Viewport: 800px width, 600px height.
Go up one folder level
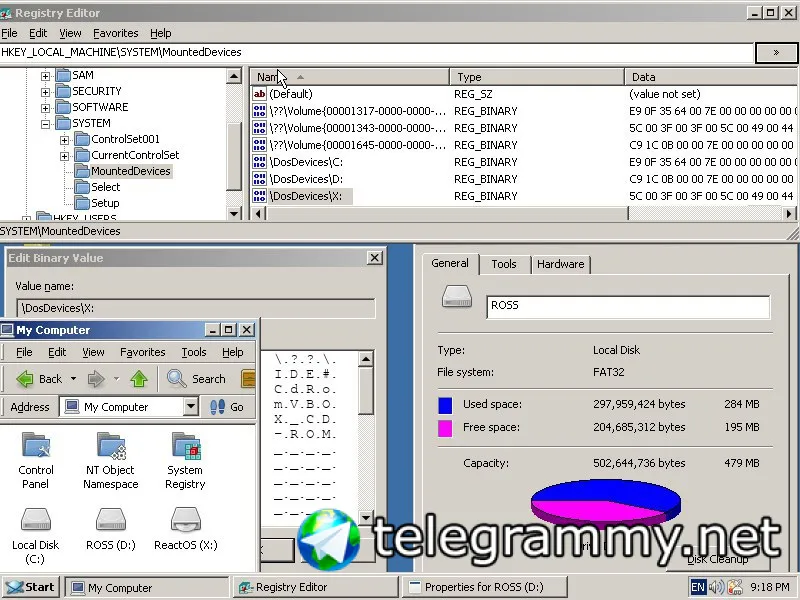coord(139,379)
